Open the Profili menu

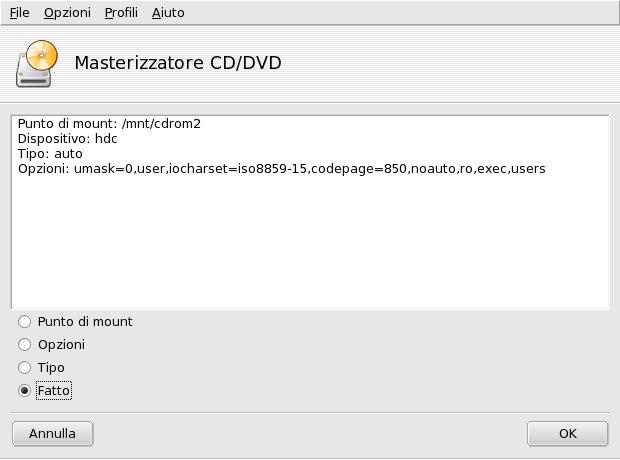(121, 13)
